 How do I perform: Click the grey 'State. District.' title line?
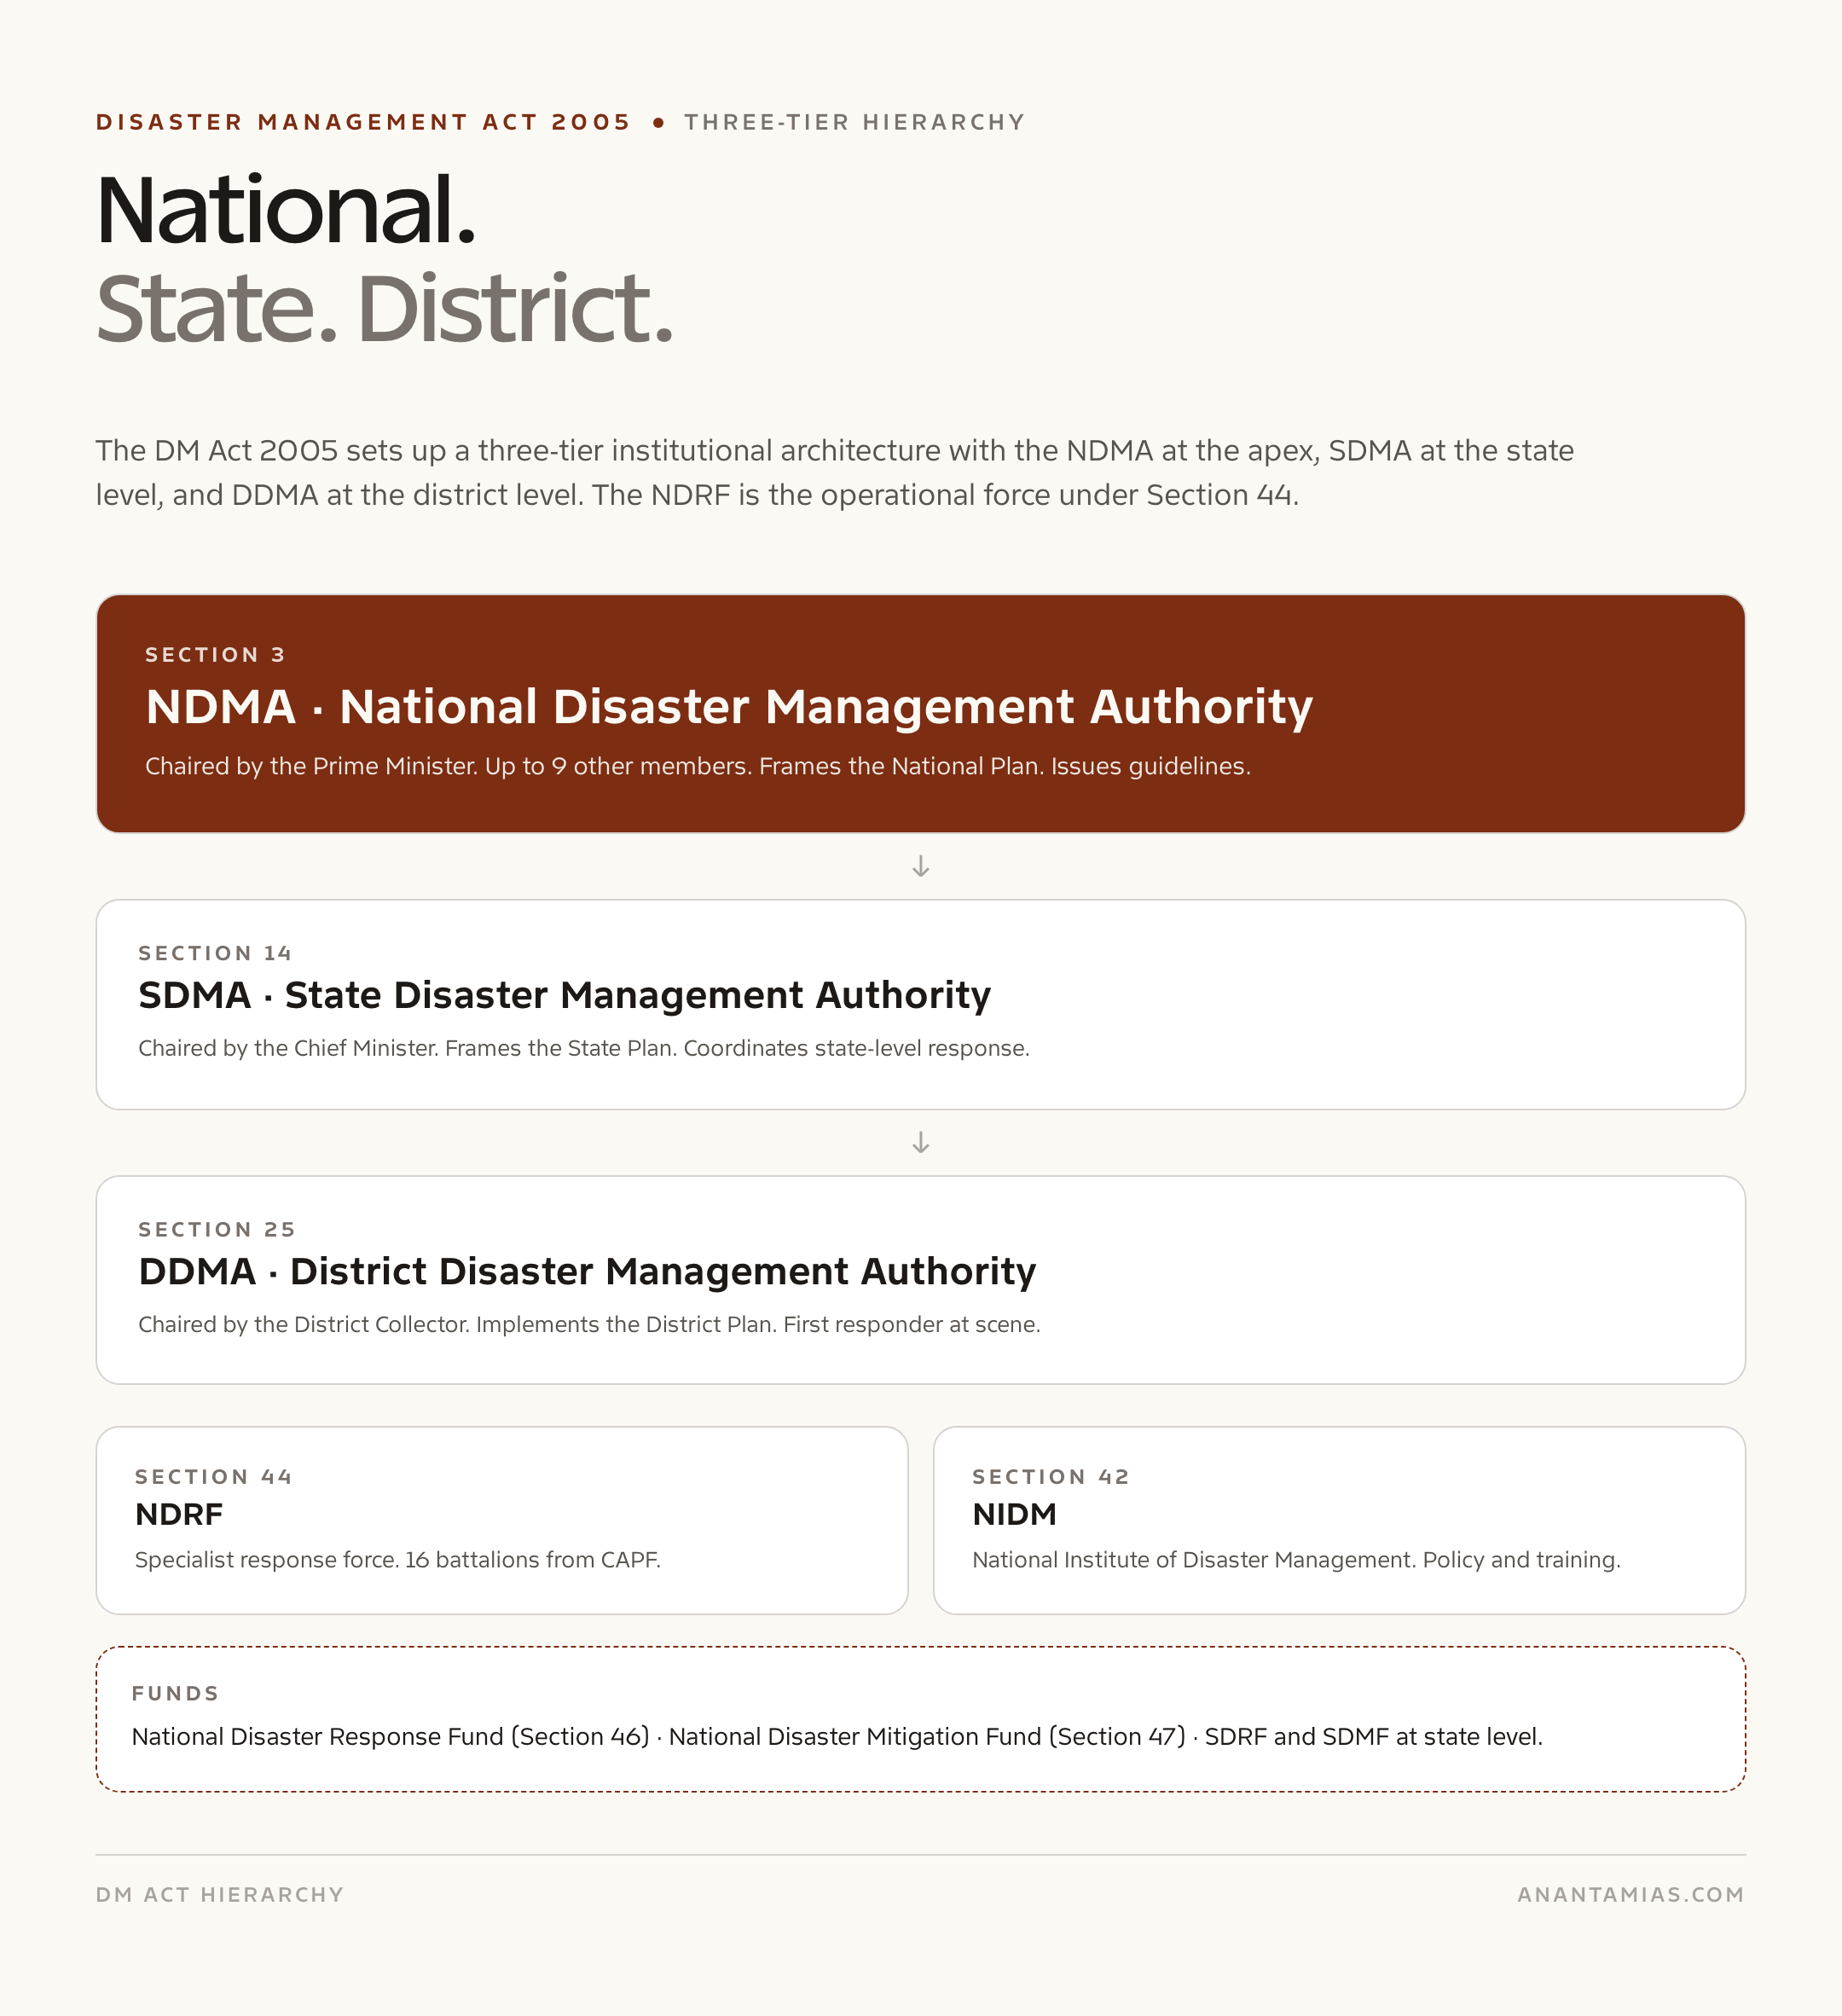pyautogui.click(x=385, y=309)
